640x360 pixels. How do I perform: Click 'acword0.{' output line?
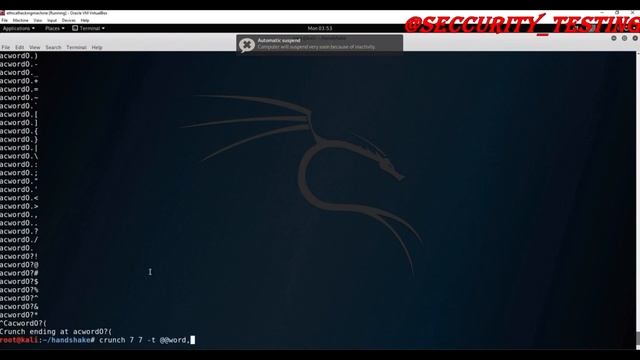pos(19,131)
